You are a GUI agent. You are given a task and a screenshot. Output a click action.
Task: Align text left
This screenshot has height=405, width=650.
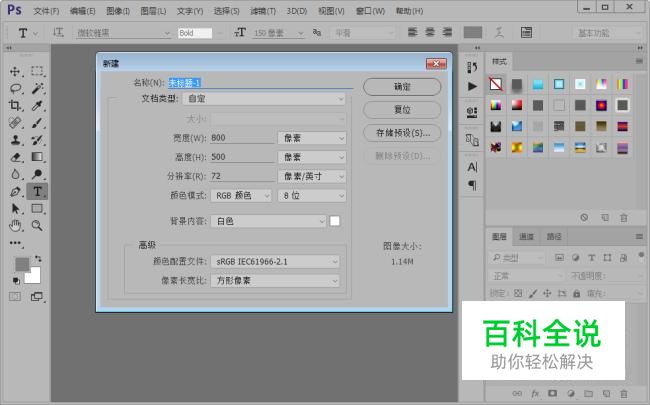pos(412,32)
